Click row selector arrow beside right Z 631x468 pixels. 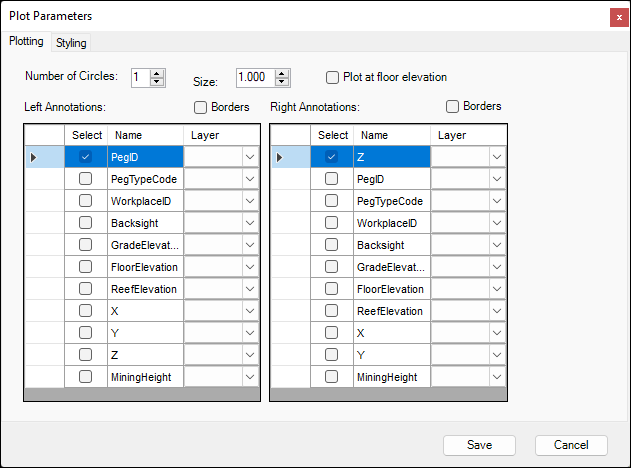(279, 157)
